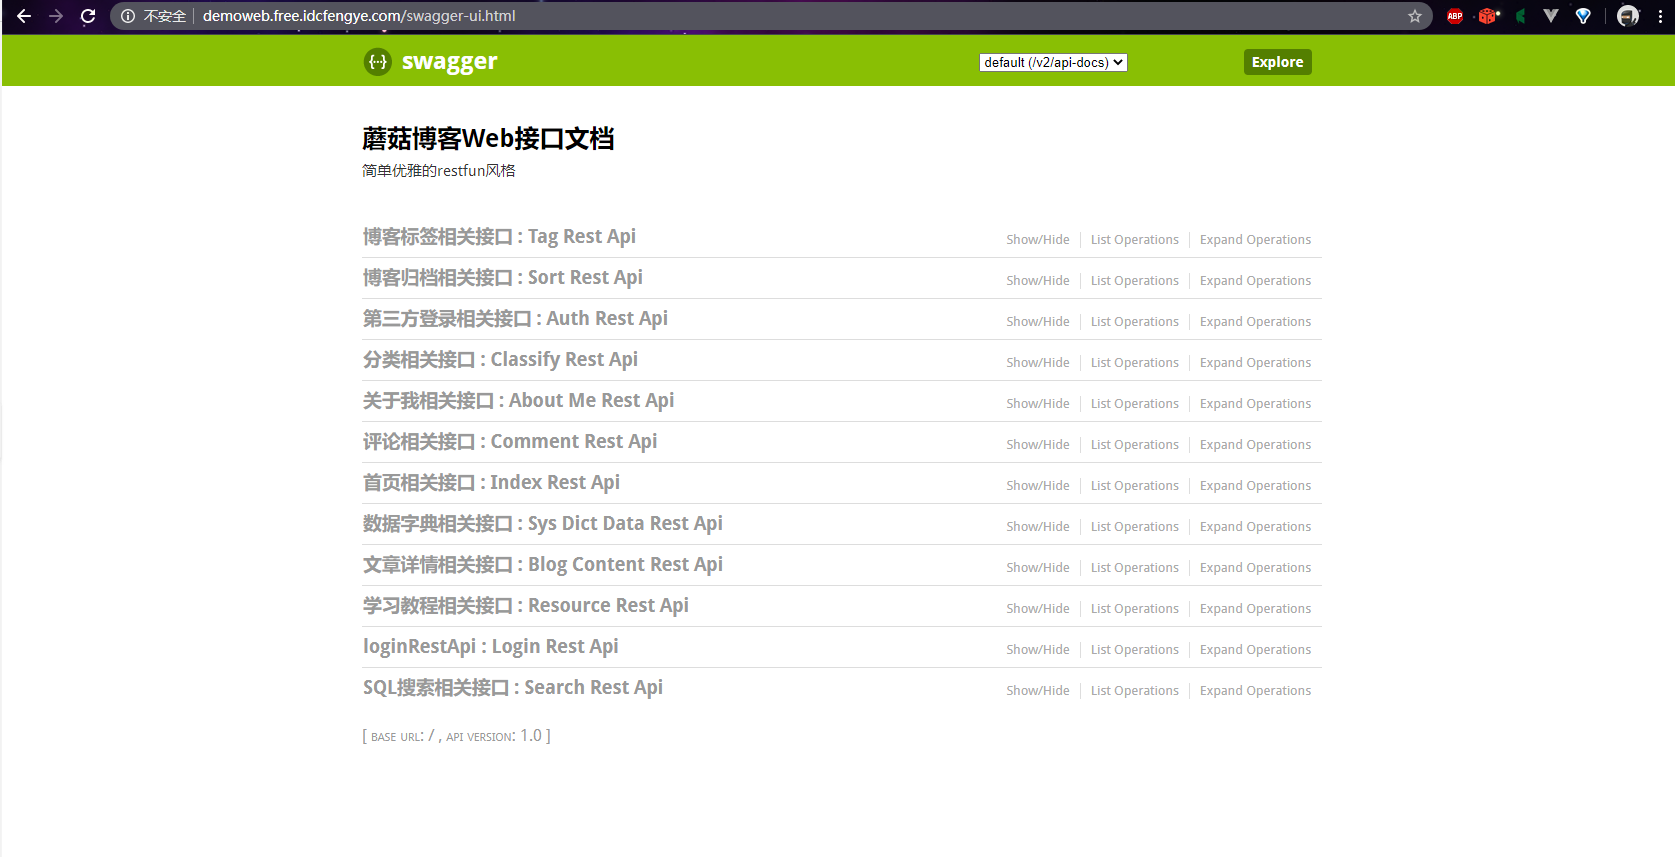Open the Adblock Plus extension icon

click(x=1455, y=16)
